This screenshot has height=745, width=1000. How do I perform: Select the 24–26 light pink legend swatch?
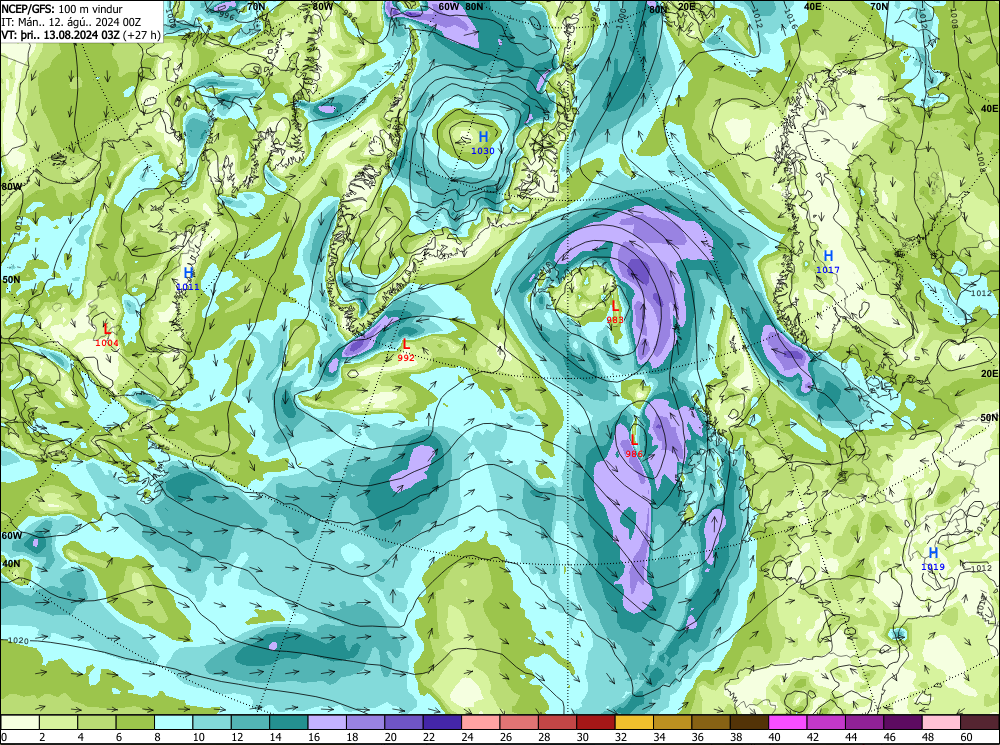pos(481,722)
